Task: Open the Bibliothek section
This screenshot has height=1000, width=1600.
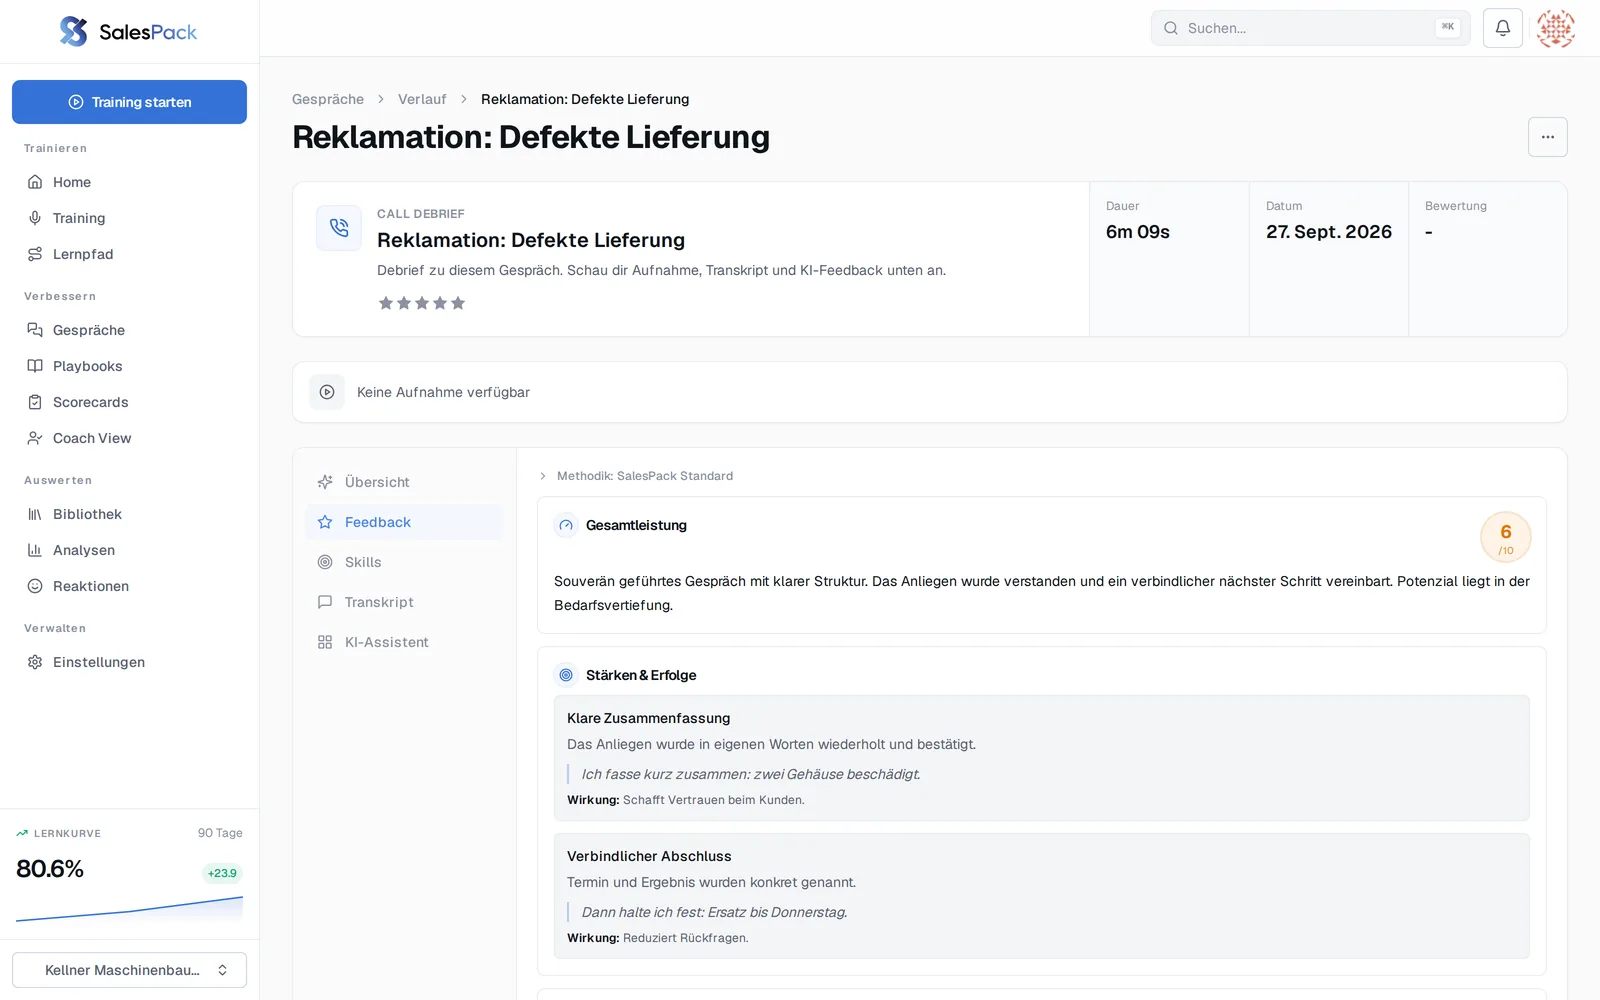Action: (129, 514)
